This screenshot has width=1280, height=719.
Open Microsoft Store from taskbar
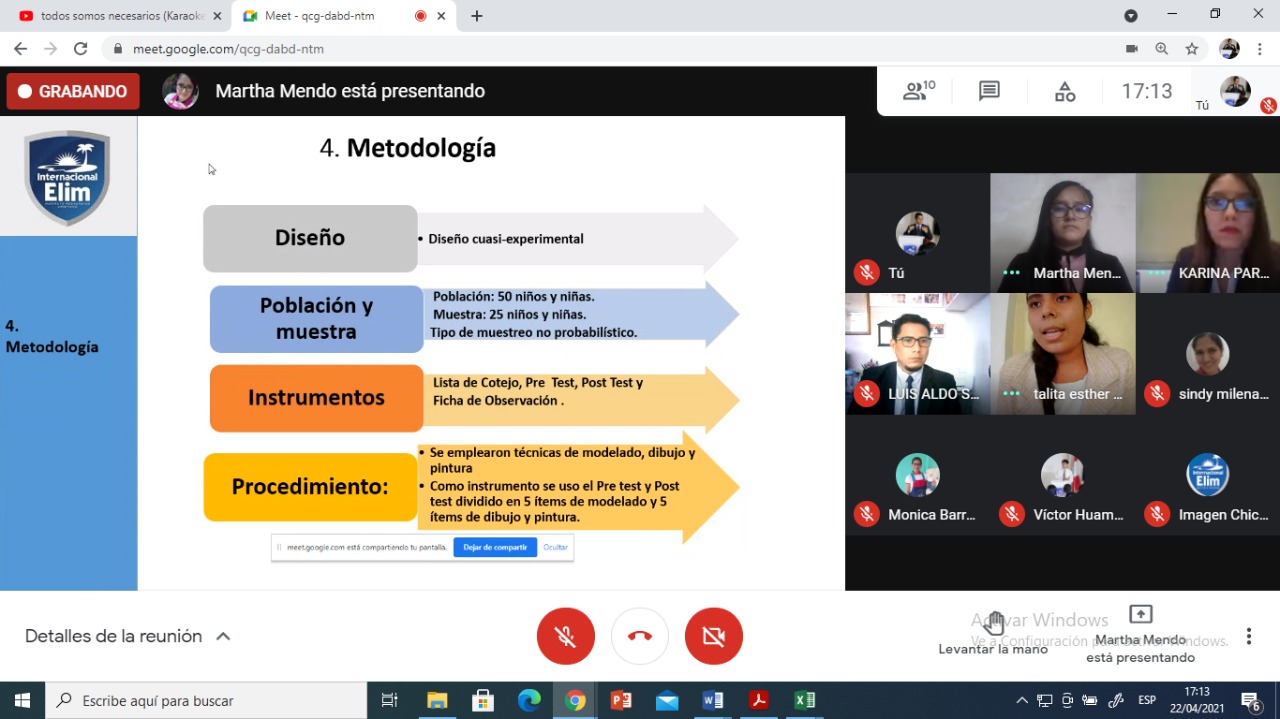click(483, 700)
